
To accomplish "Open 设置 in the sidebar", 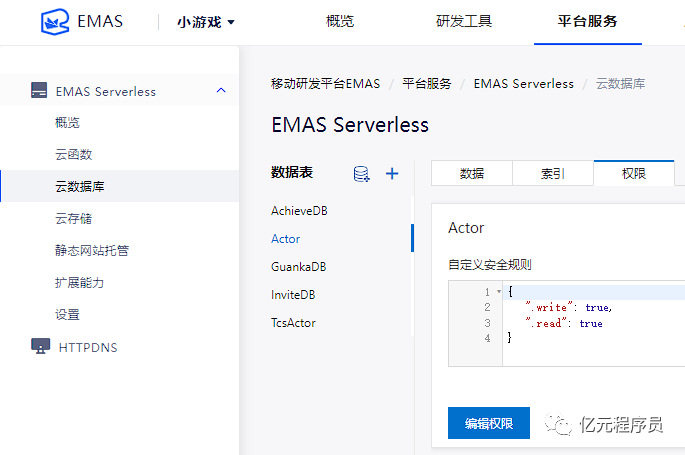I will (67, 314).
